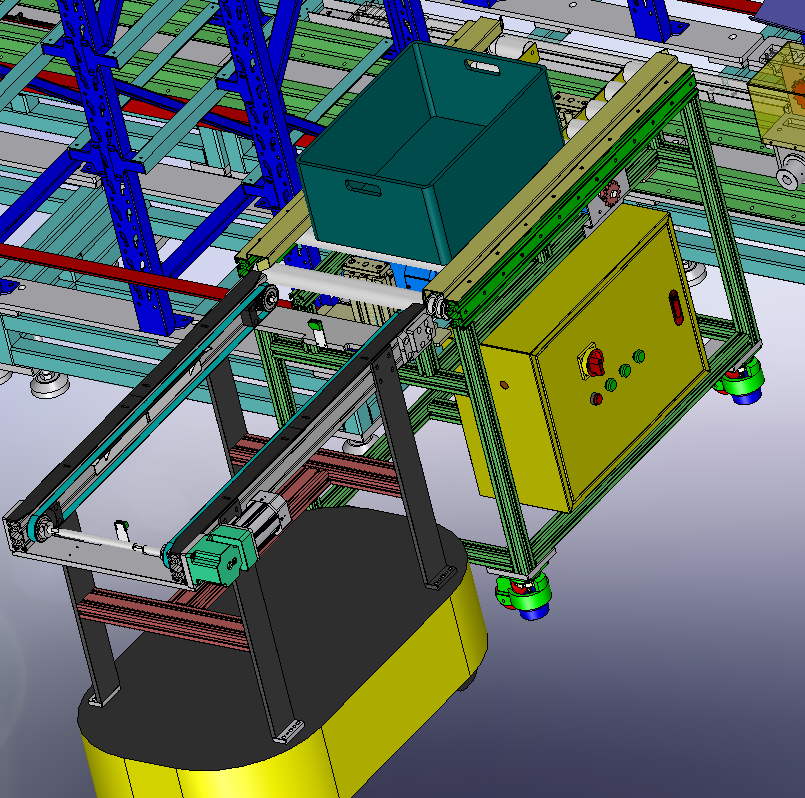
Task: Select the white roller between the two belt conveyors
Action: pyautogui.click(x=344, y=286)
